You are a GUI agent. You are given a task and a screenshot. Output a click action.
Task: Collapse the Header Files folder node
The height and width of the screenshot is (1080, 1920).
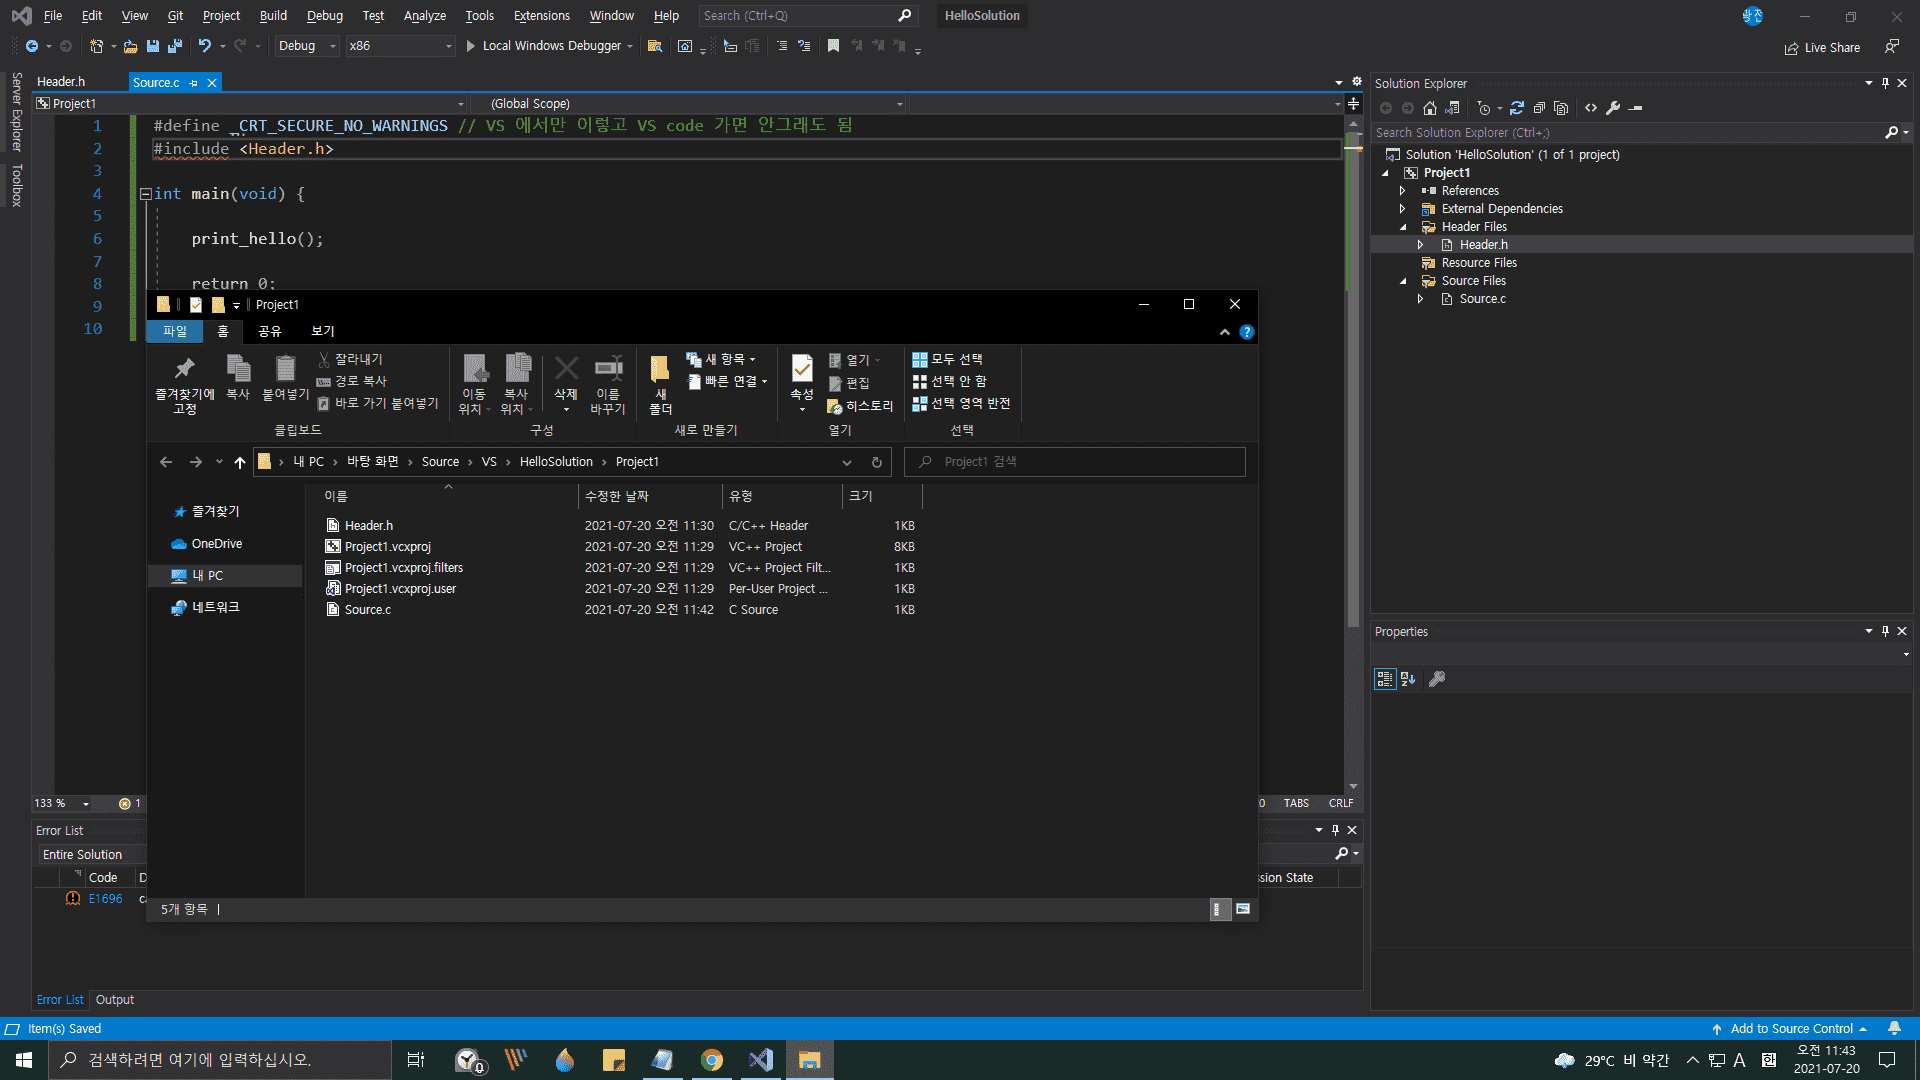[1403, 227]
